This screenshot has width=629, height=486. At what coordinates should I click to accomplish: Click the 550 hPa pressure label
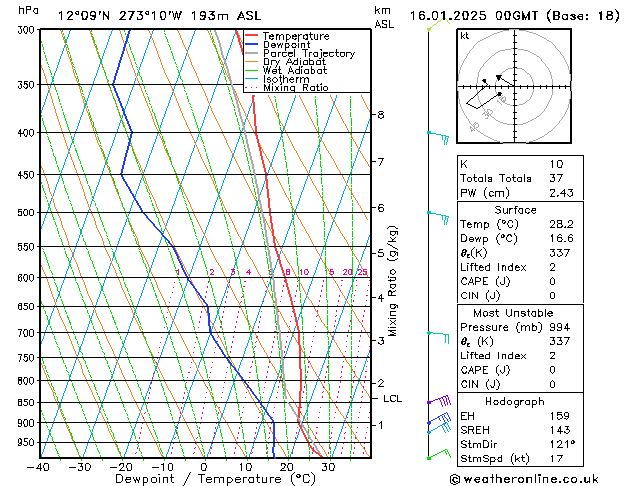pos(28,246)
